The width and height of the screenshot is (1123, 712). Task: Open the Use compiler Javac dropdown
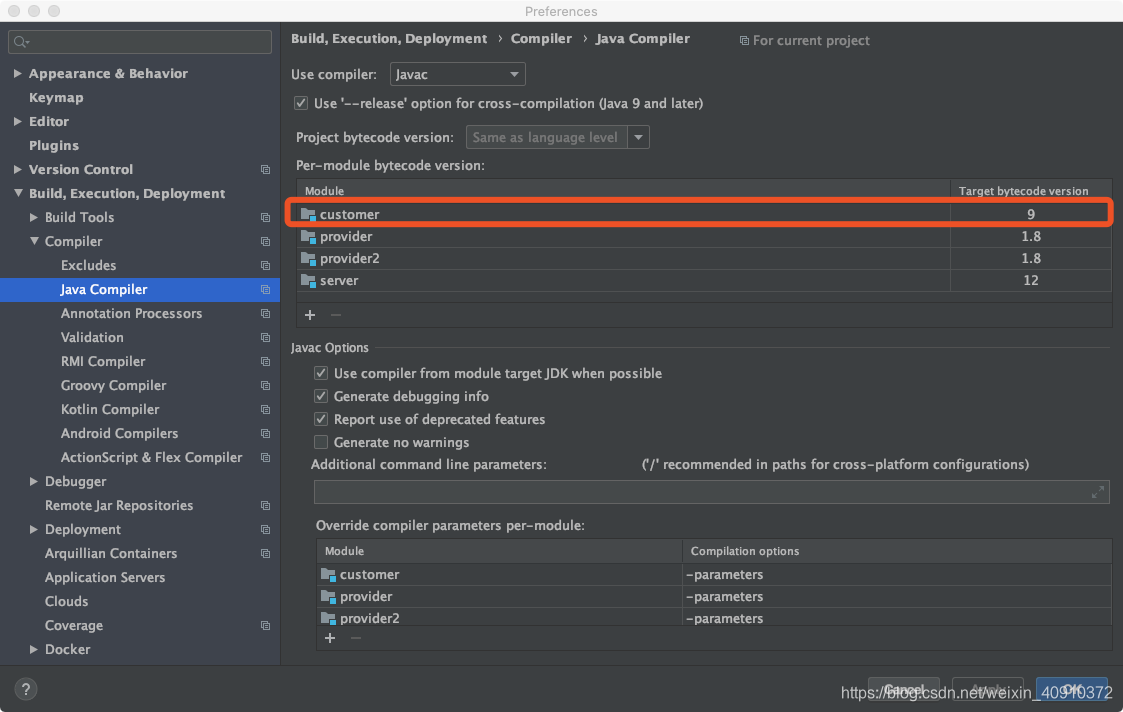(457, 73)
